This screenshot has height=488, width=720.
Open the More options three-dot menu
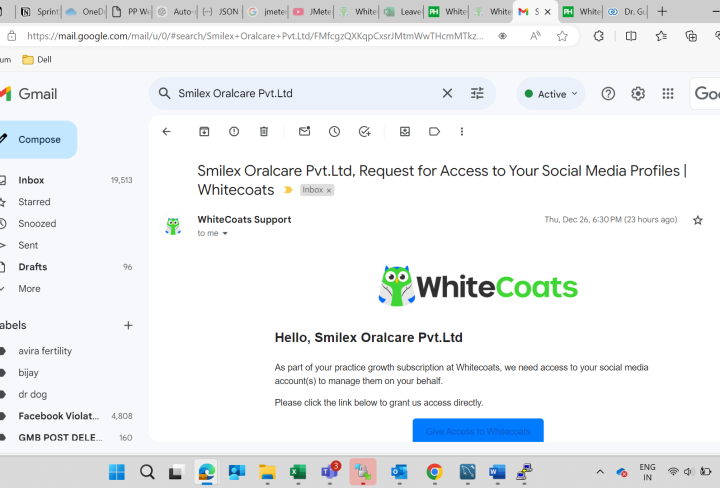[x=461, y=132]
